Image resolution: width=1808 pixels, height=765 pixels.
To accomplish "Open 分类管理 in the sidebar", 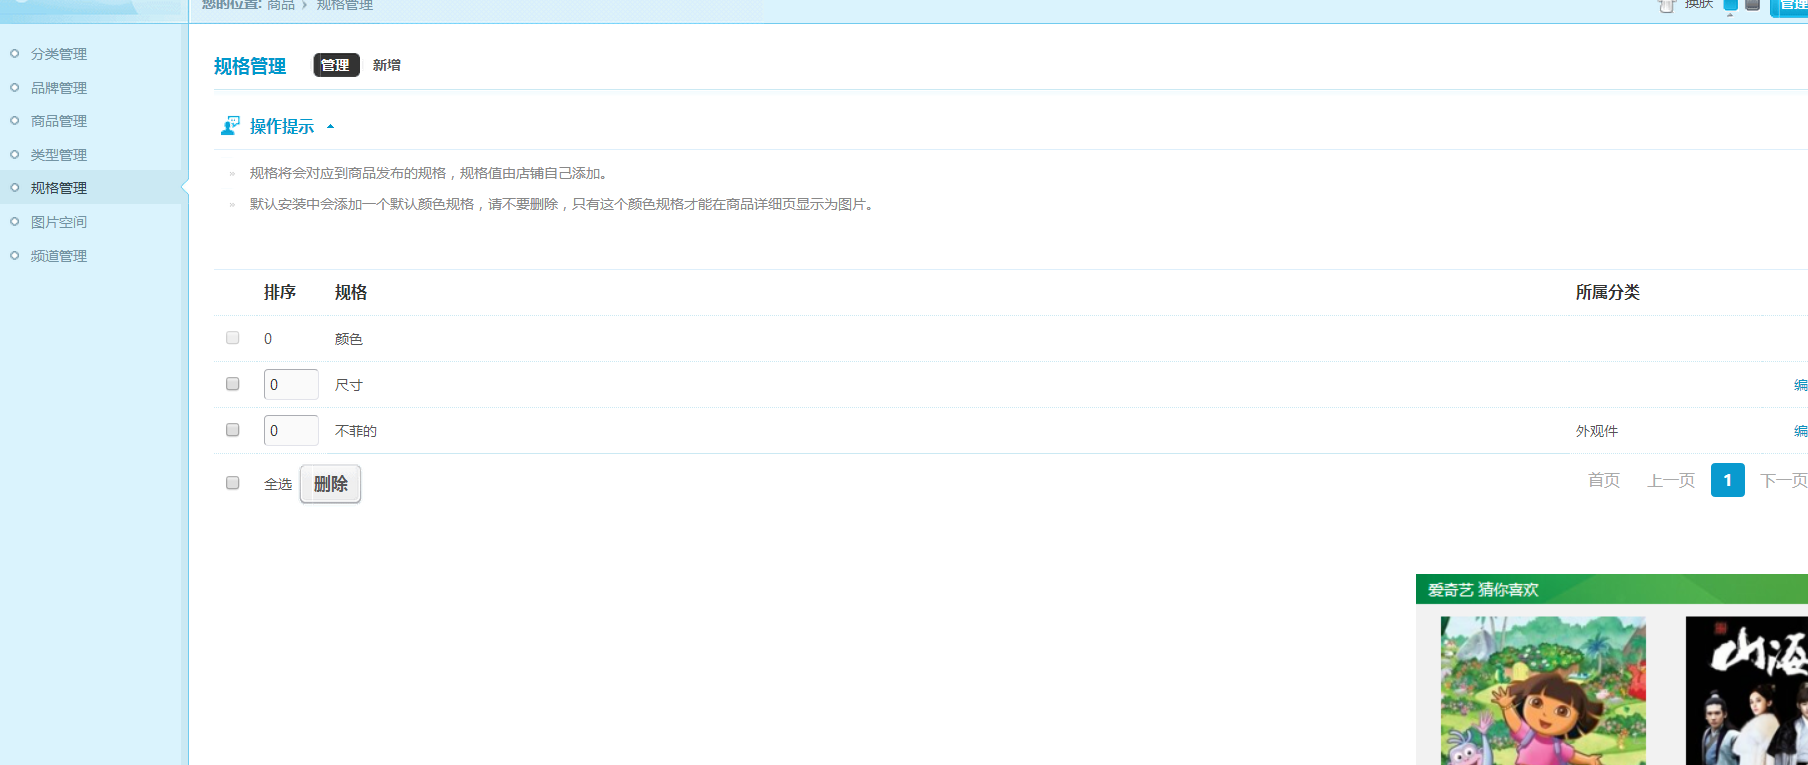I will [58, 54].
